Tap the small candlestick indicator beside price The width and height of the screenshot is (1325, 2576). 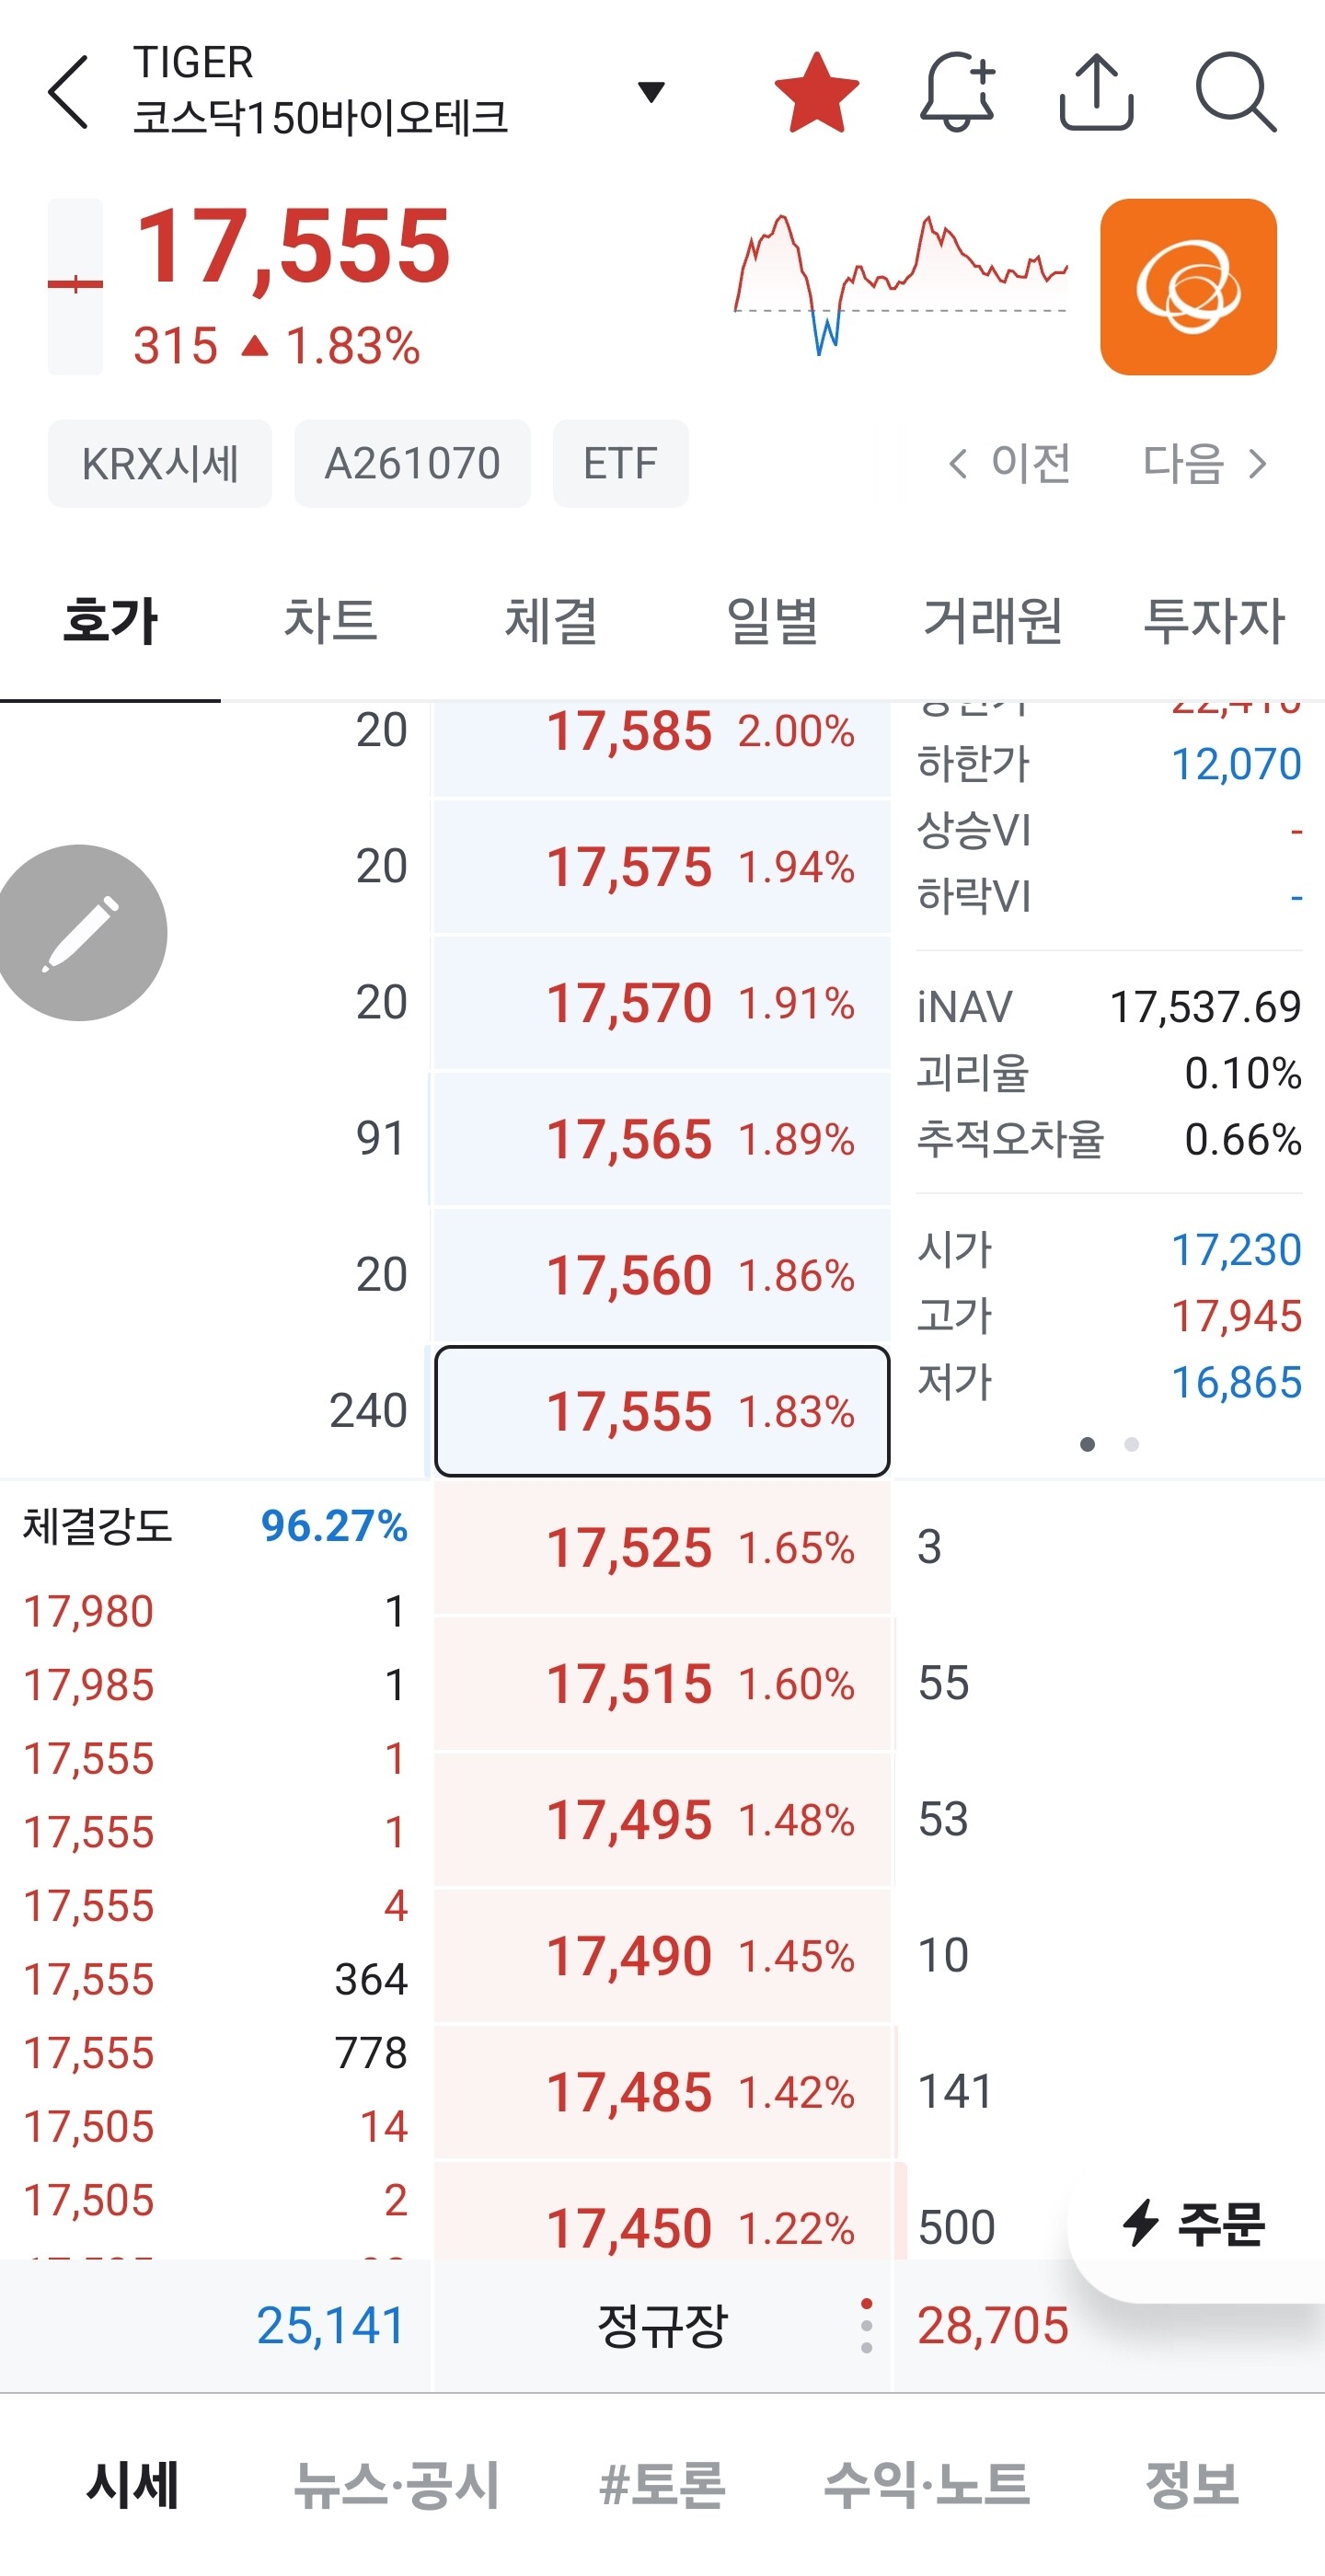[75, 287]
